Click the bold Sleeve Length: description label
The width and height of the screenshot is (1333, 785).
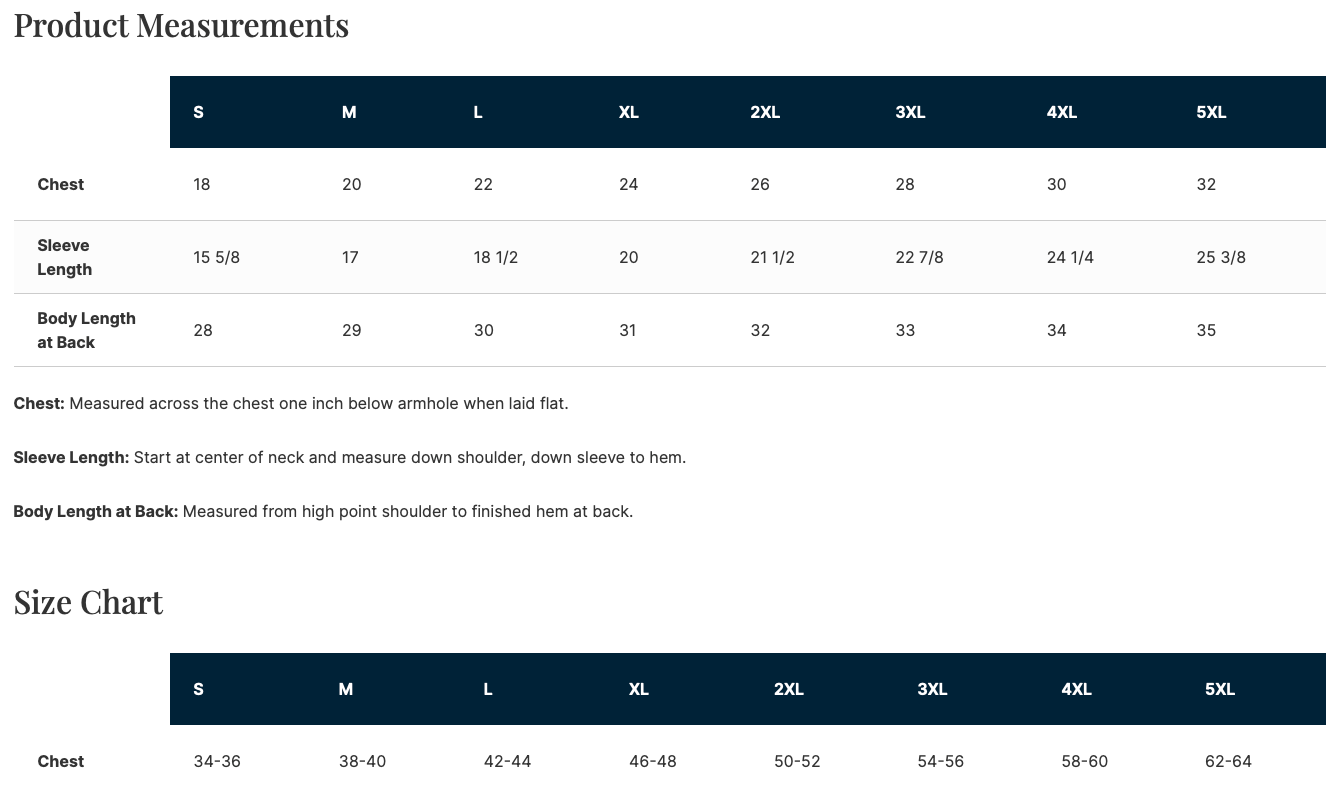point(71,457)
